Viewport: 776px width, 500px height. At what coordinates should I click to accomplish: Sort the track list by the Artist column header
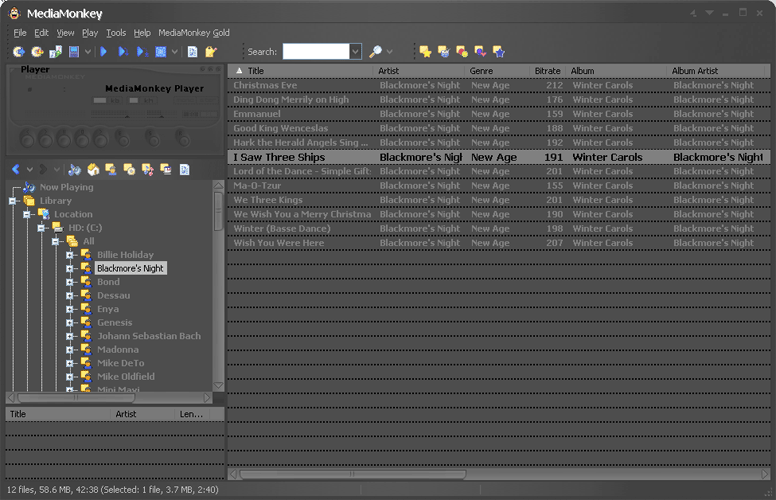pyautogui.click(x=418, y=71)
